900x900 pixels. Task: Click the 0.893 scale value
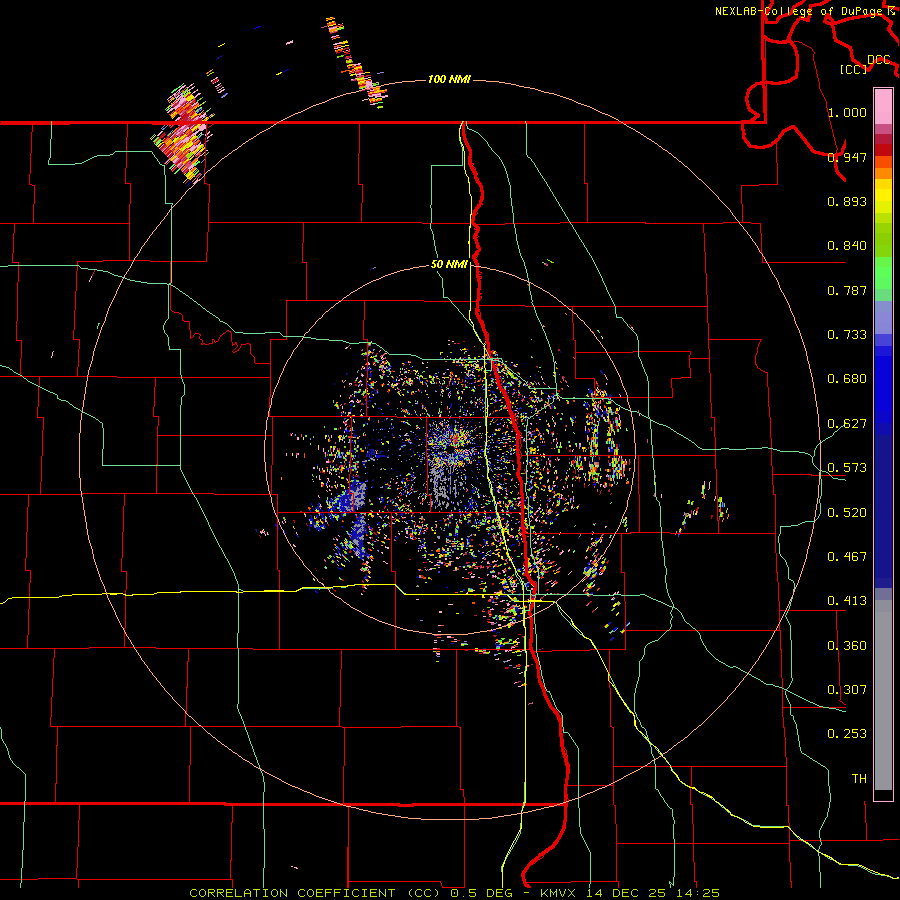847,201
